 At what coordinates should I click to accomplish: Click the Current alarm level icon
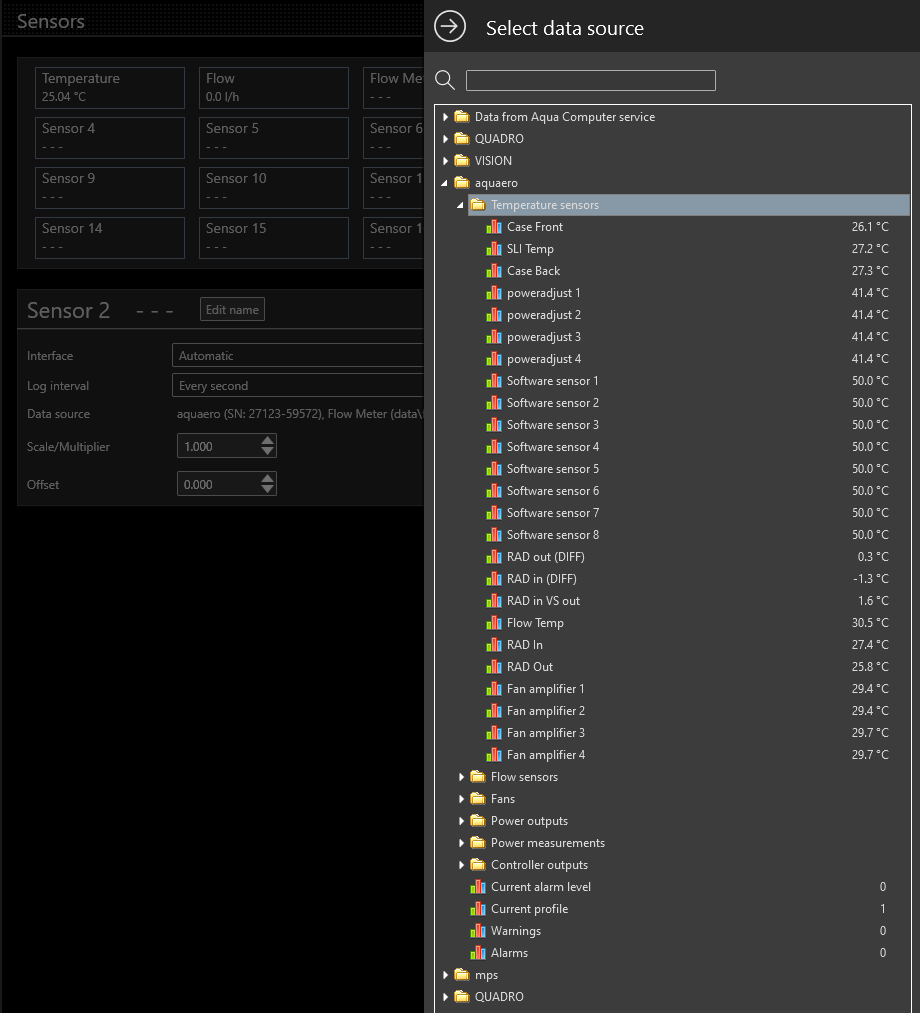pos(478,887)
